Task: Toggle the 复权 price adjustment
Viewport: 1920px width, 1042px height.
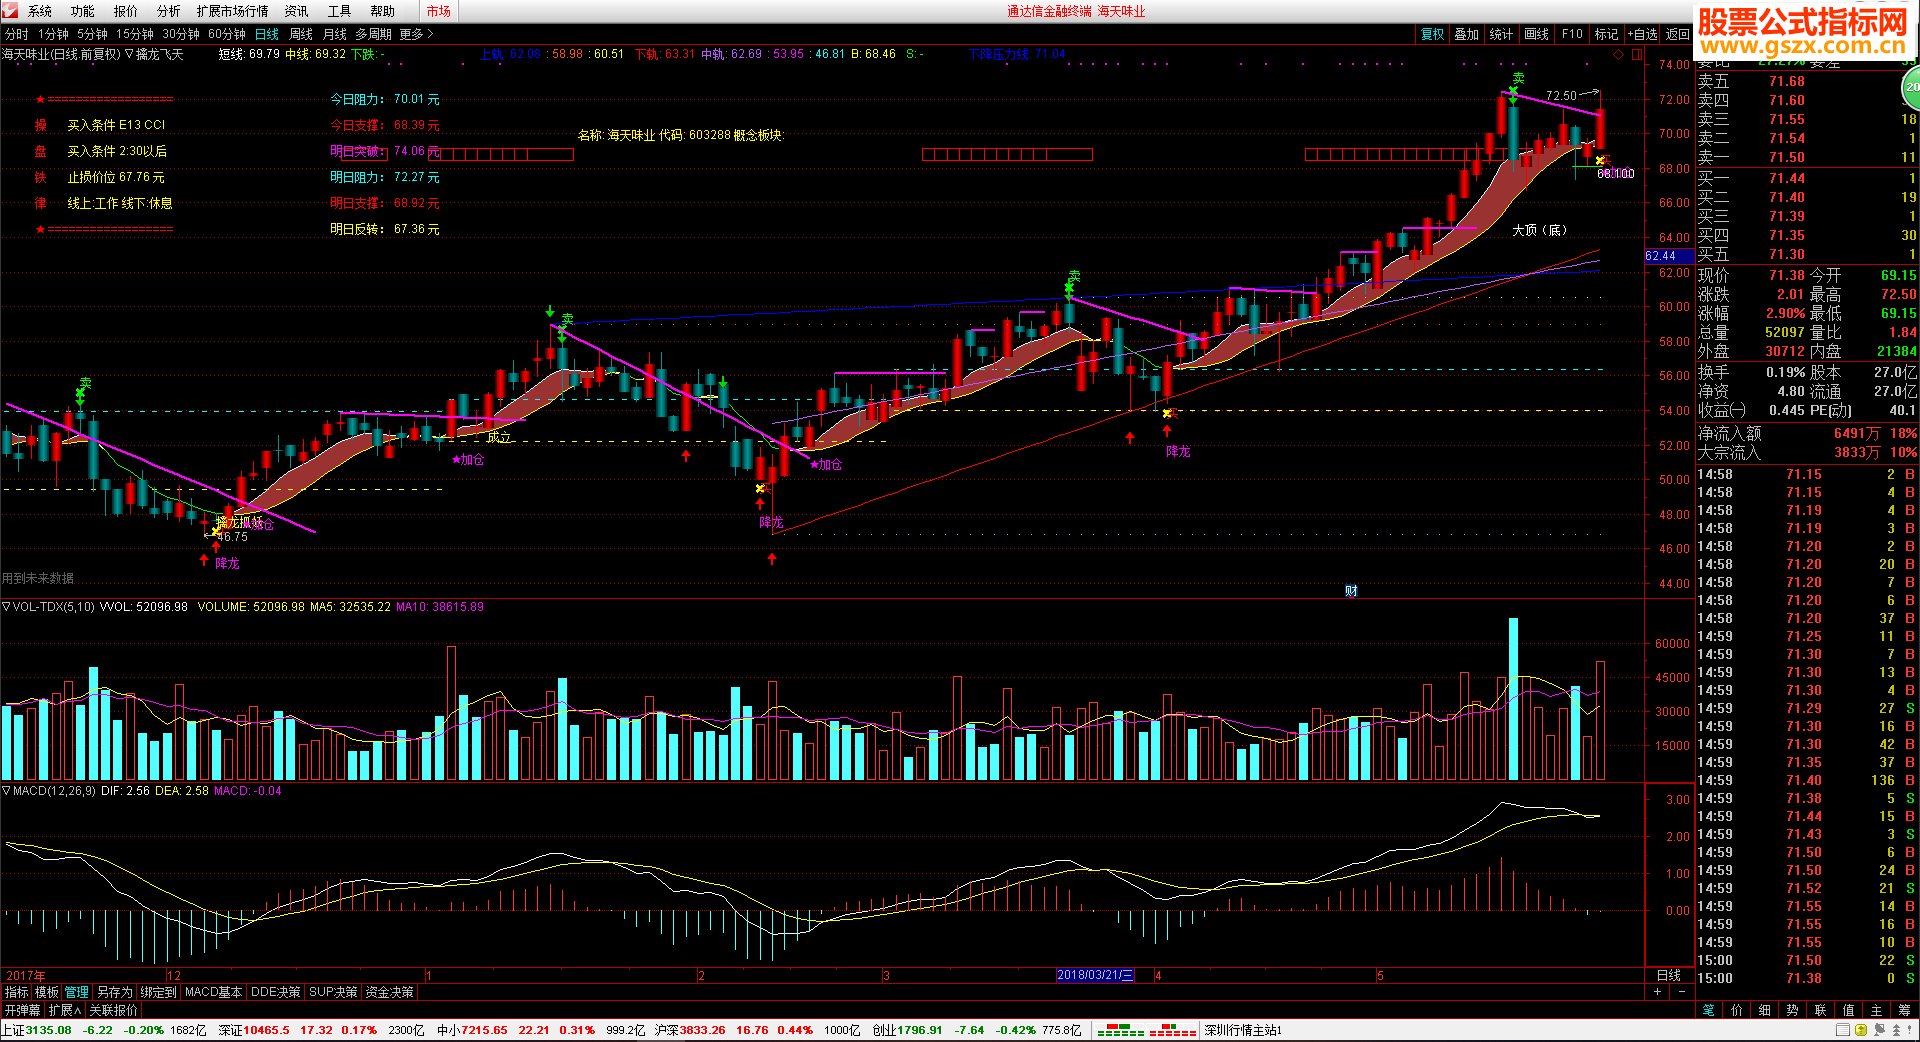Action: [x=1433, y=34]
